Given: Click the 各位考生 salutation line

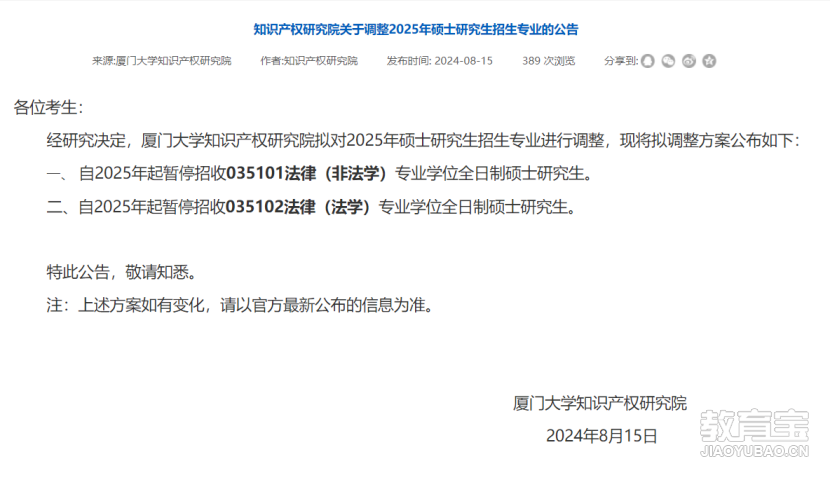Looking at the screenshot, I should [x=48, y=107].
